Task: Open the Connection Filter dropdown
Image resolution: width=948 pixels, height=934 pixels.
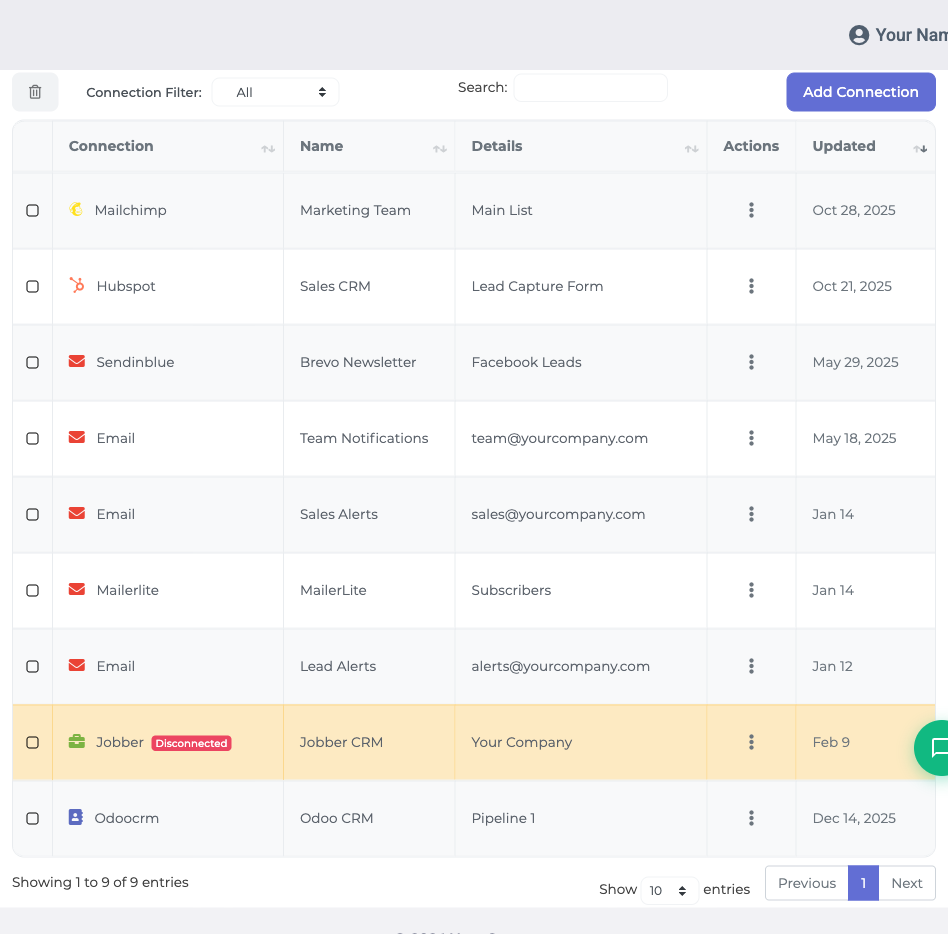Action: (275, 91)
